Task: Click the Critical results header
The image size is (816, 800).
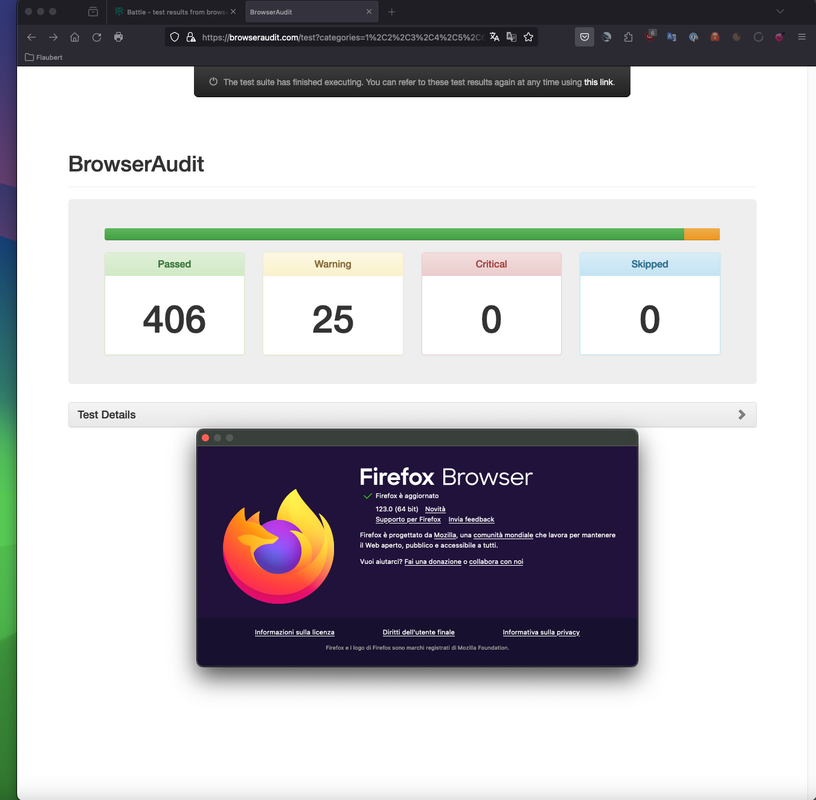Action: click(x=491, y=264)
